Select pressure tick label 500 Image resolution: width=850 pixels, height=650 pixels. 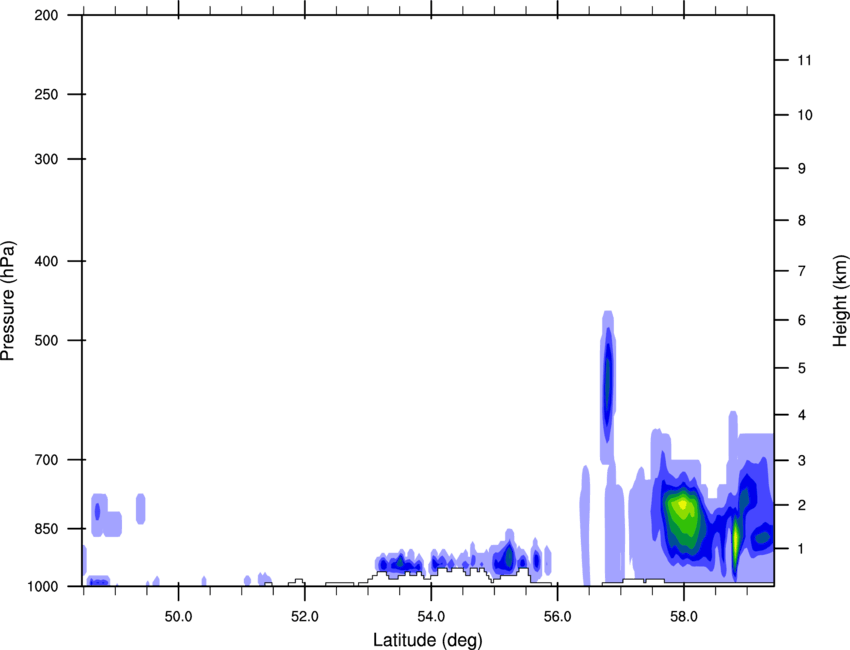pos(46,340)
